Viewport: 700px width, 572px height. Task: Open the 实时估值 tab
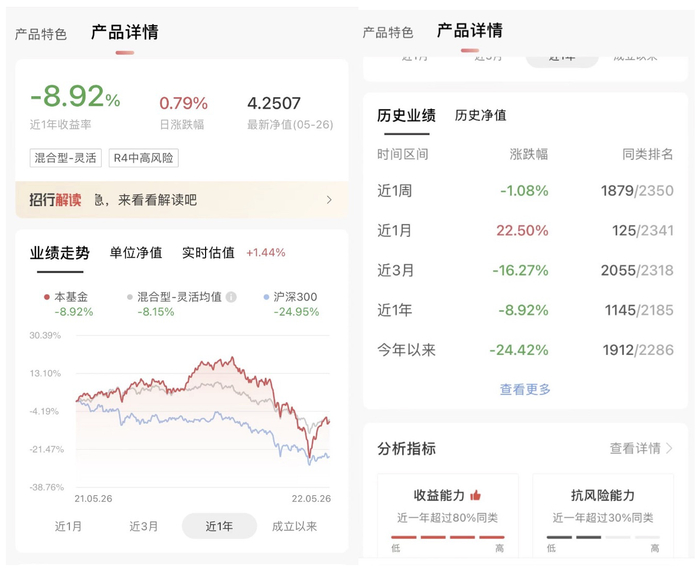[x=208, y=253]
